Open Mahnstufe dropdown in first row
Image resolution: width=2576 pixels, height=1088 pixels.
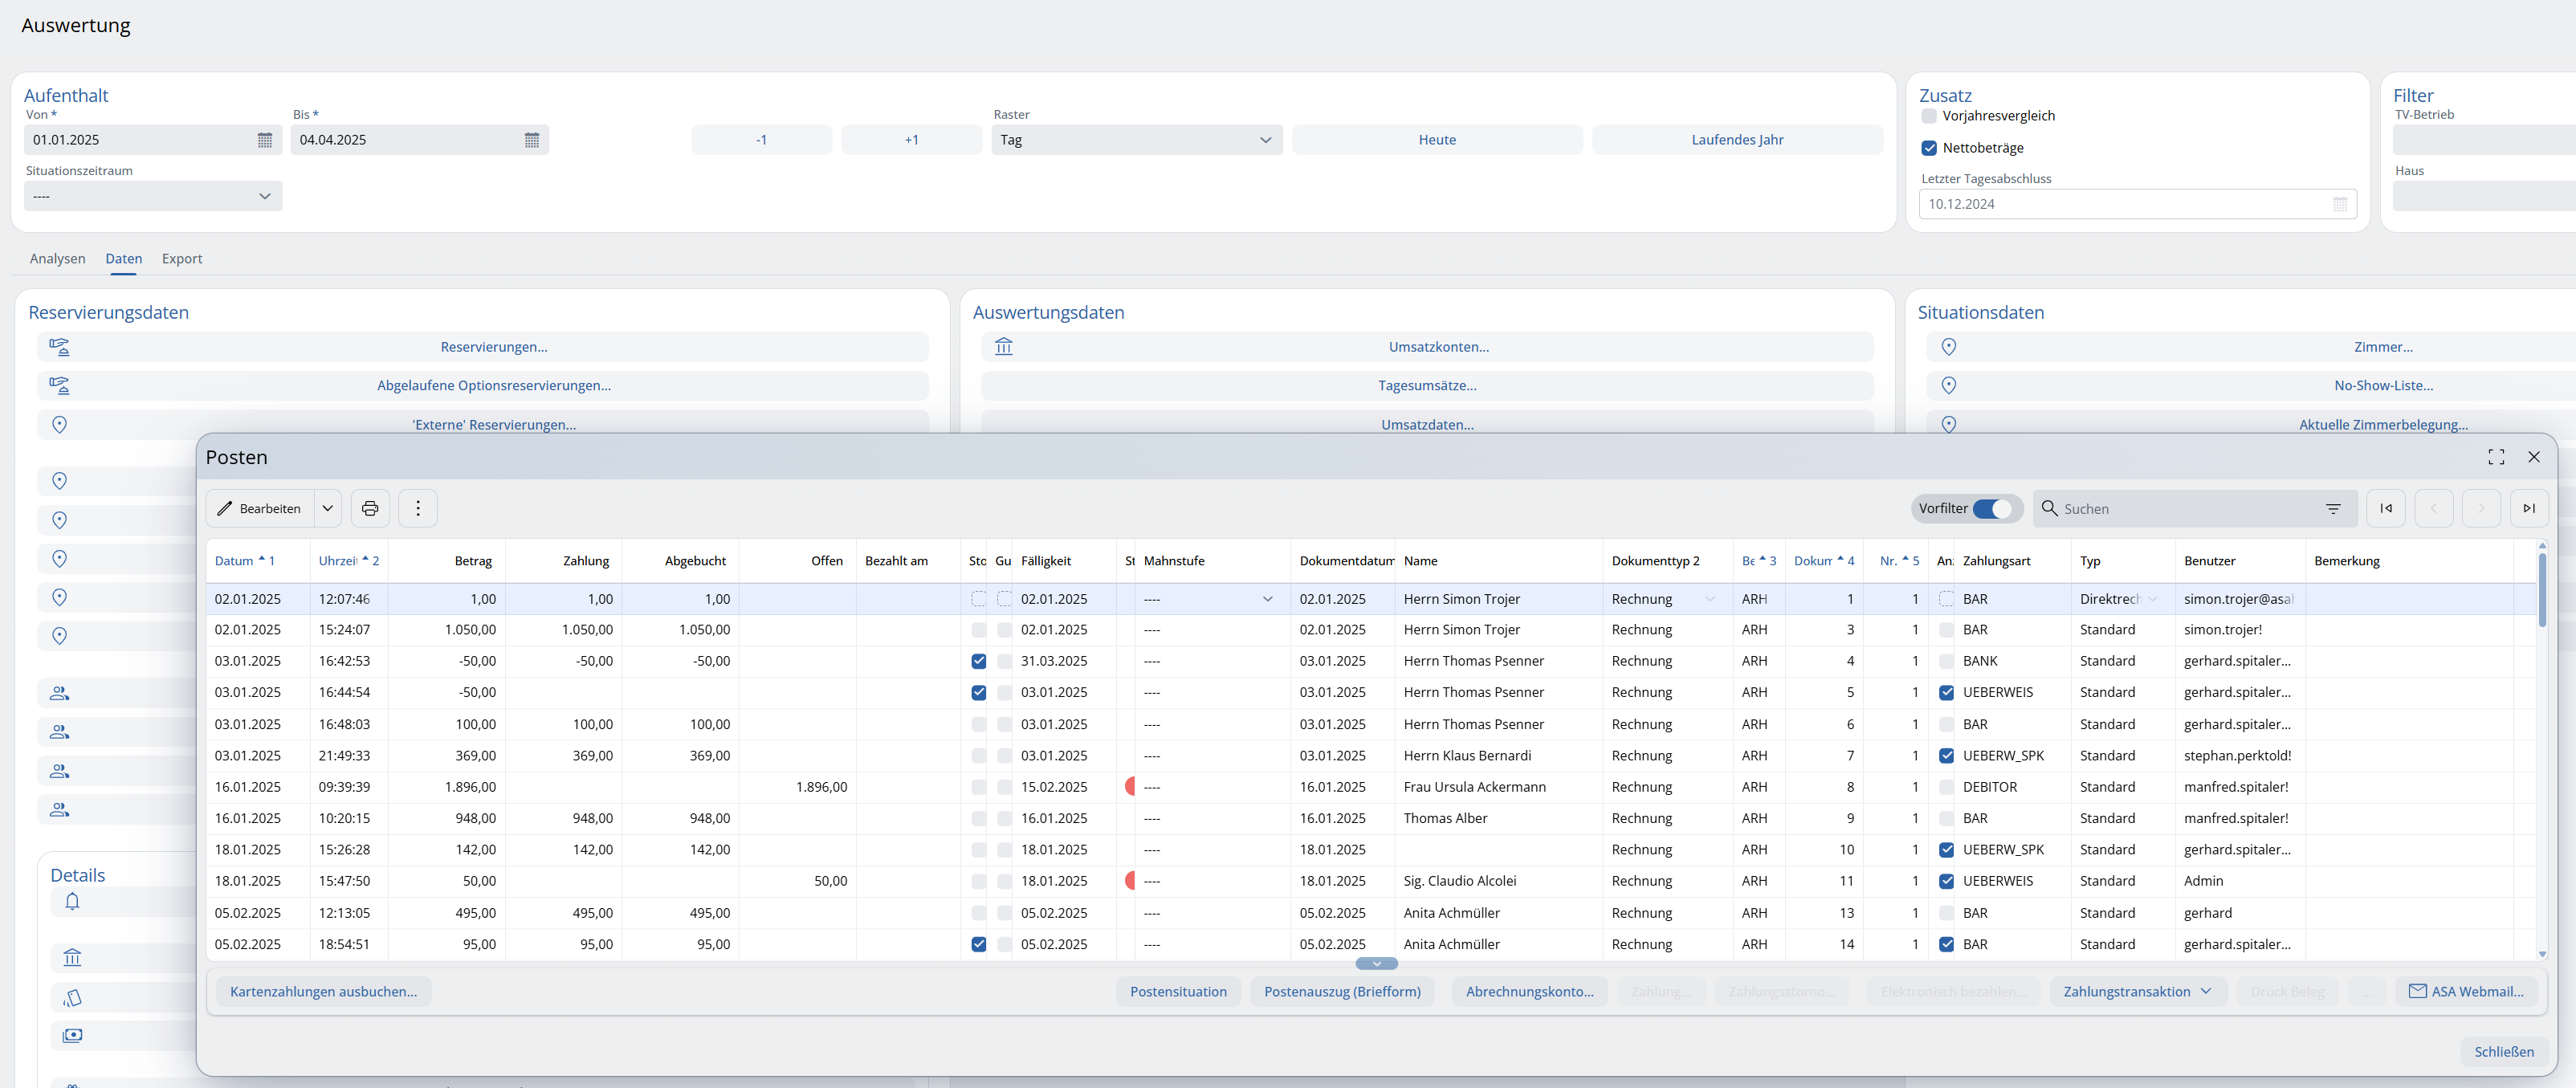[x=1267, y=599]
